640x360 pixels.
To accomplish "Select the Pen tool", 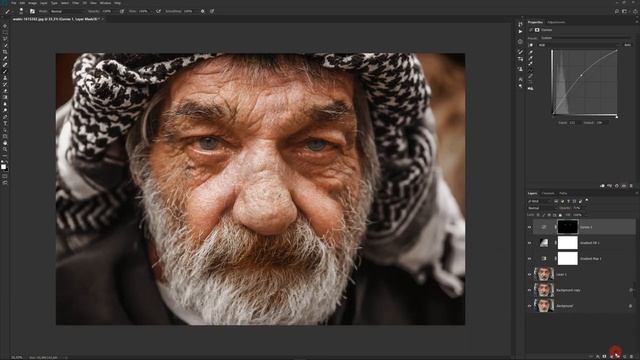I will pos(5,117).
